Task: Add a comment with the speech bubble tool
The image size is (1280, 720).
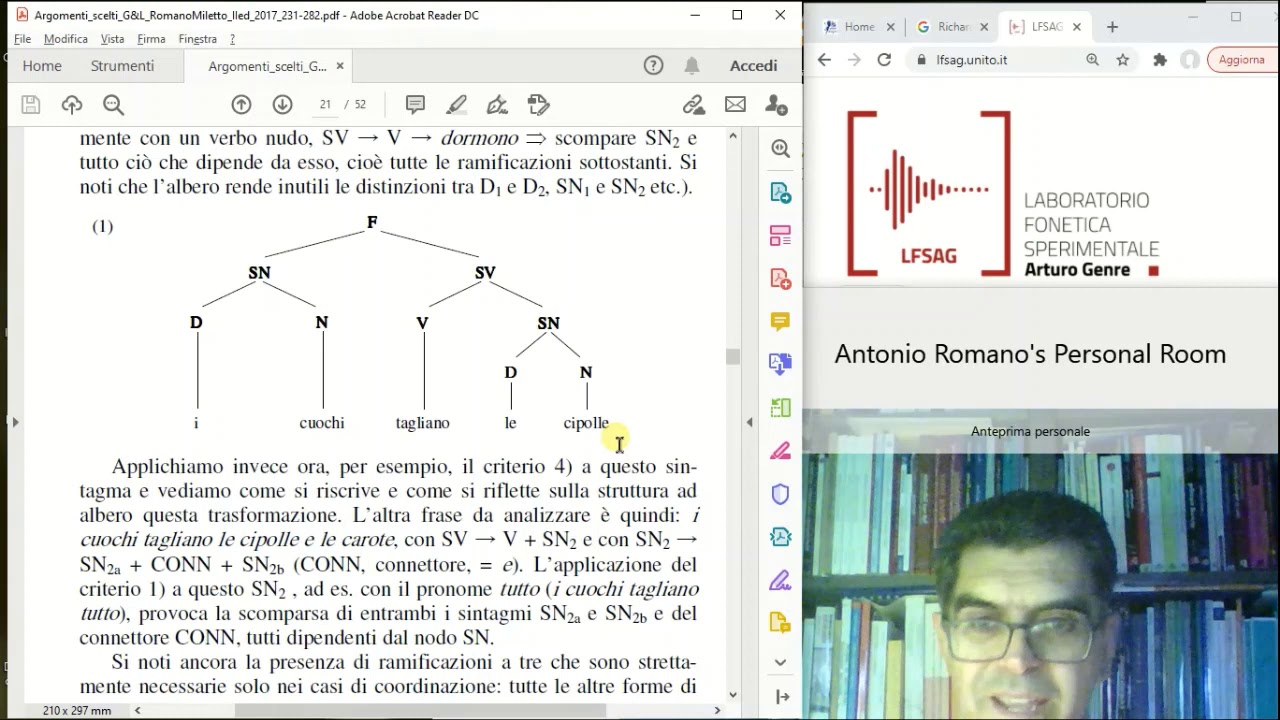Action: [415, 105]
